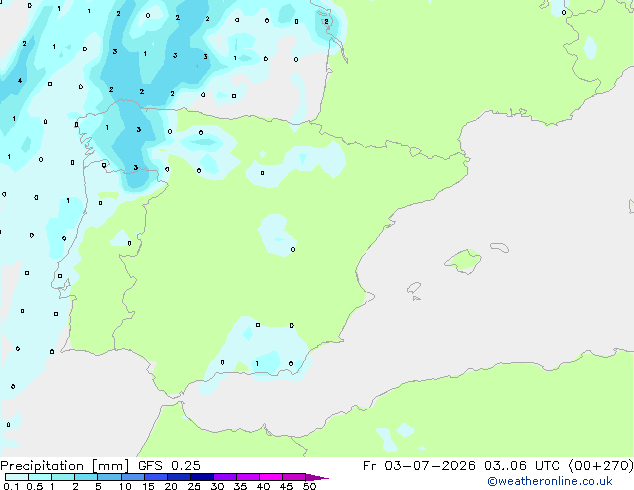Click the '4' precipitation value on map
The image size is (634, 490).
click(20, 80)
